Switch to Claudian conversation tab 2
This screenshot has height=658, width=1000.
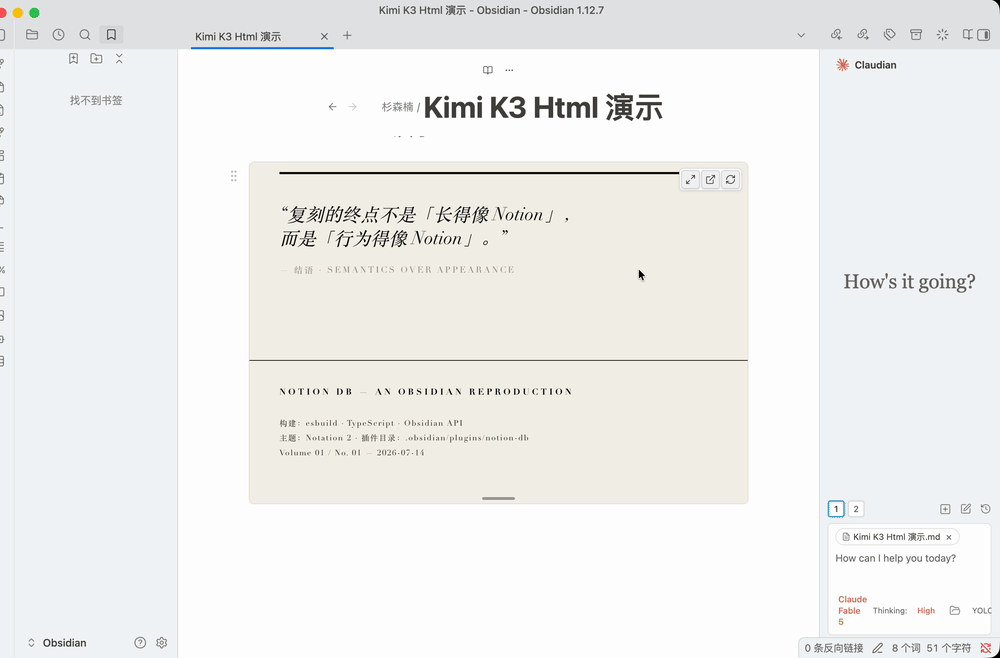[856, 509]
